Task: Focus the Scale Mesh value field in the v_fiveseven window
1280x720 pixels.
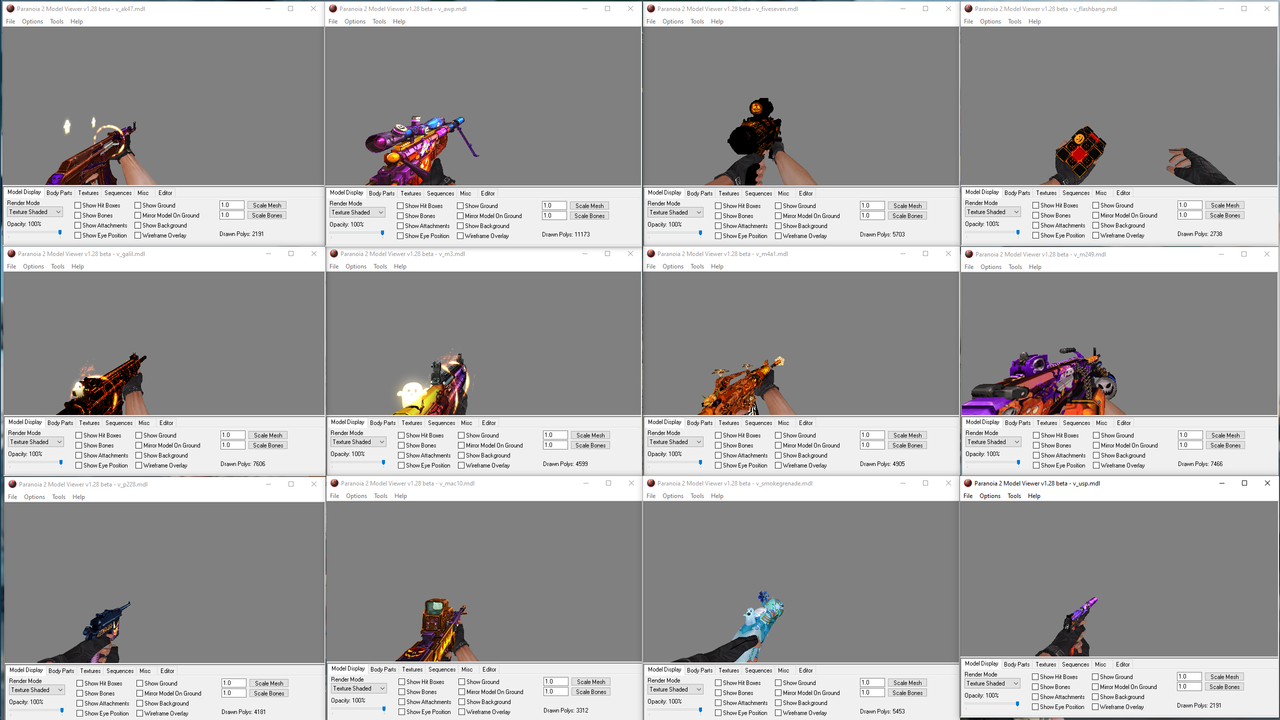Action: pos(872,206)
